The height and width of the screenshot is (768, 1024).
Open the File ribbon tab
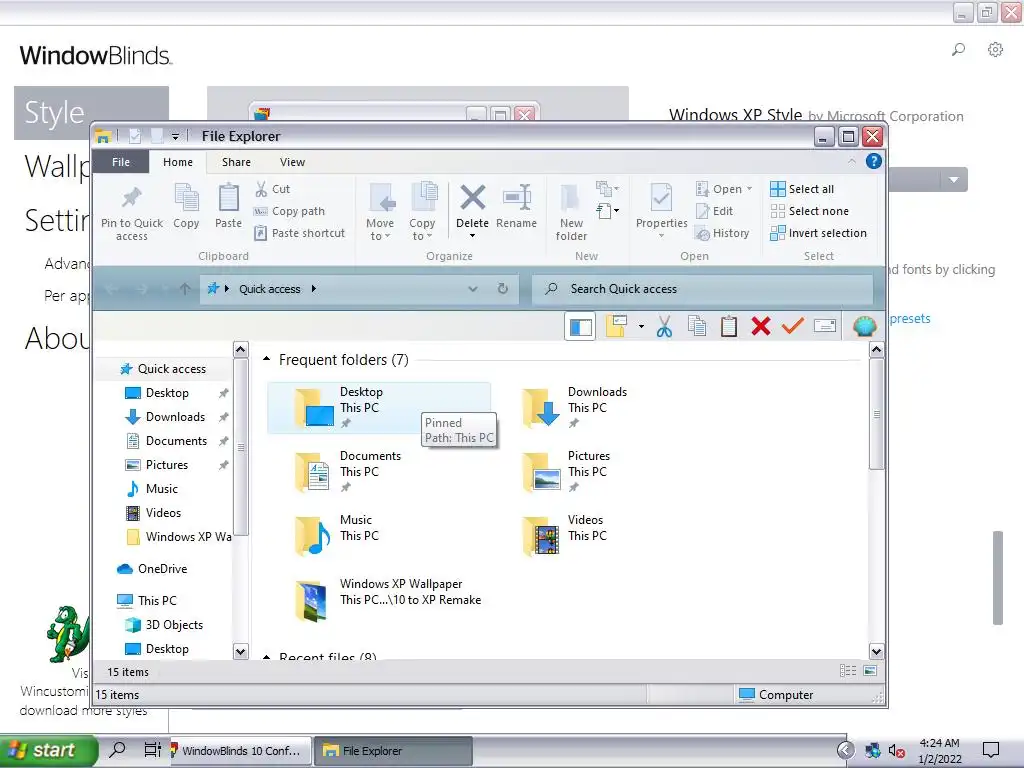(x=121, y=162)
